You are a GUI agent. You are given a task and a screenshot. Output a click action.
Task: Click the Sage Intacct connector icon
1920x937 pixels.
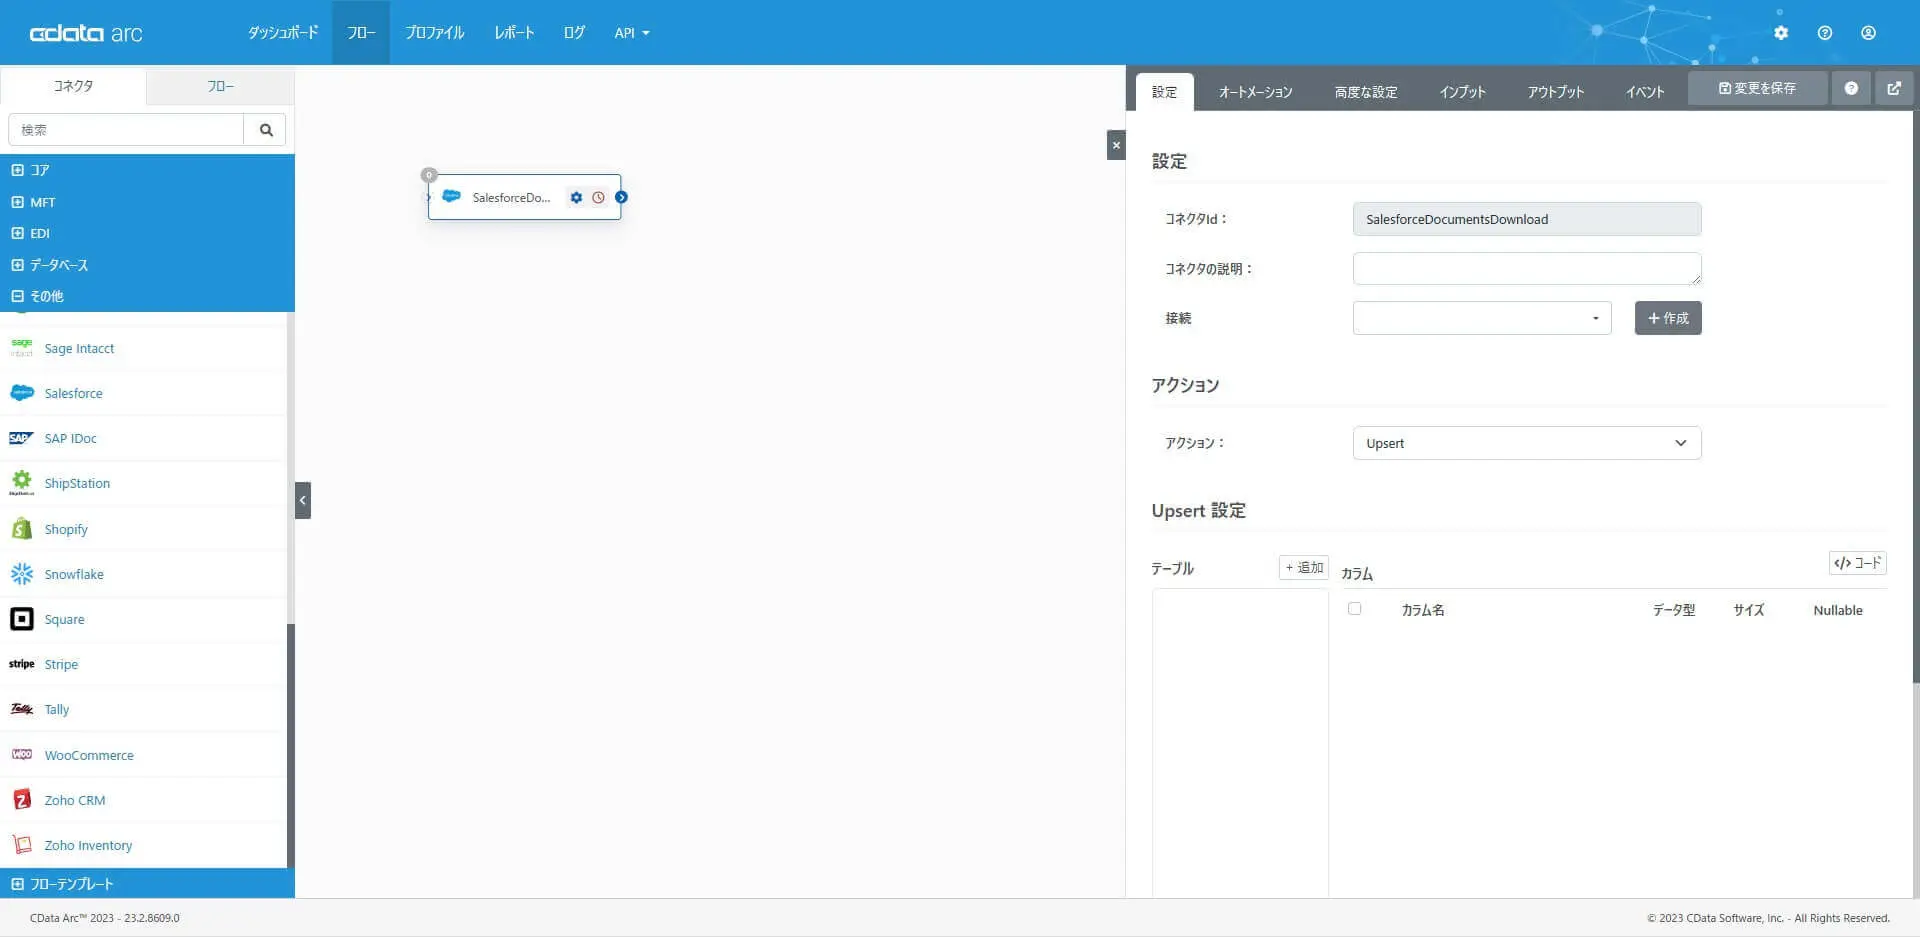tap(21, 348)
